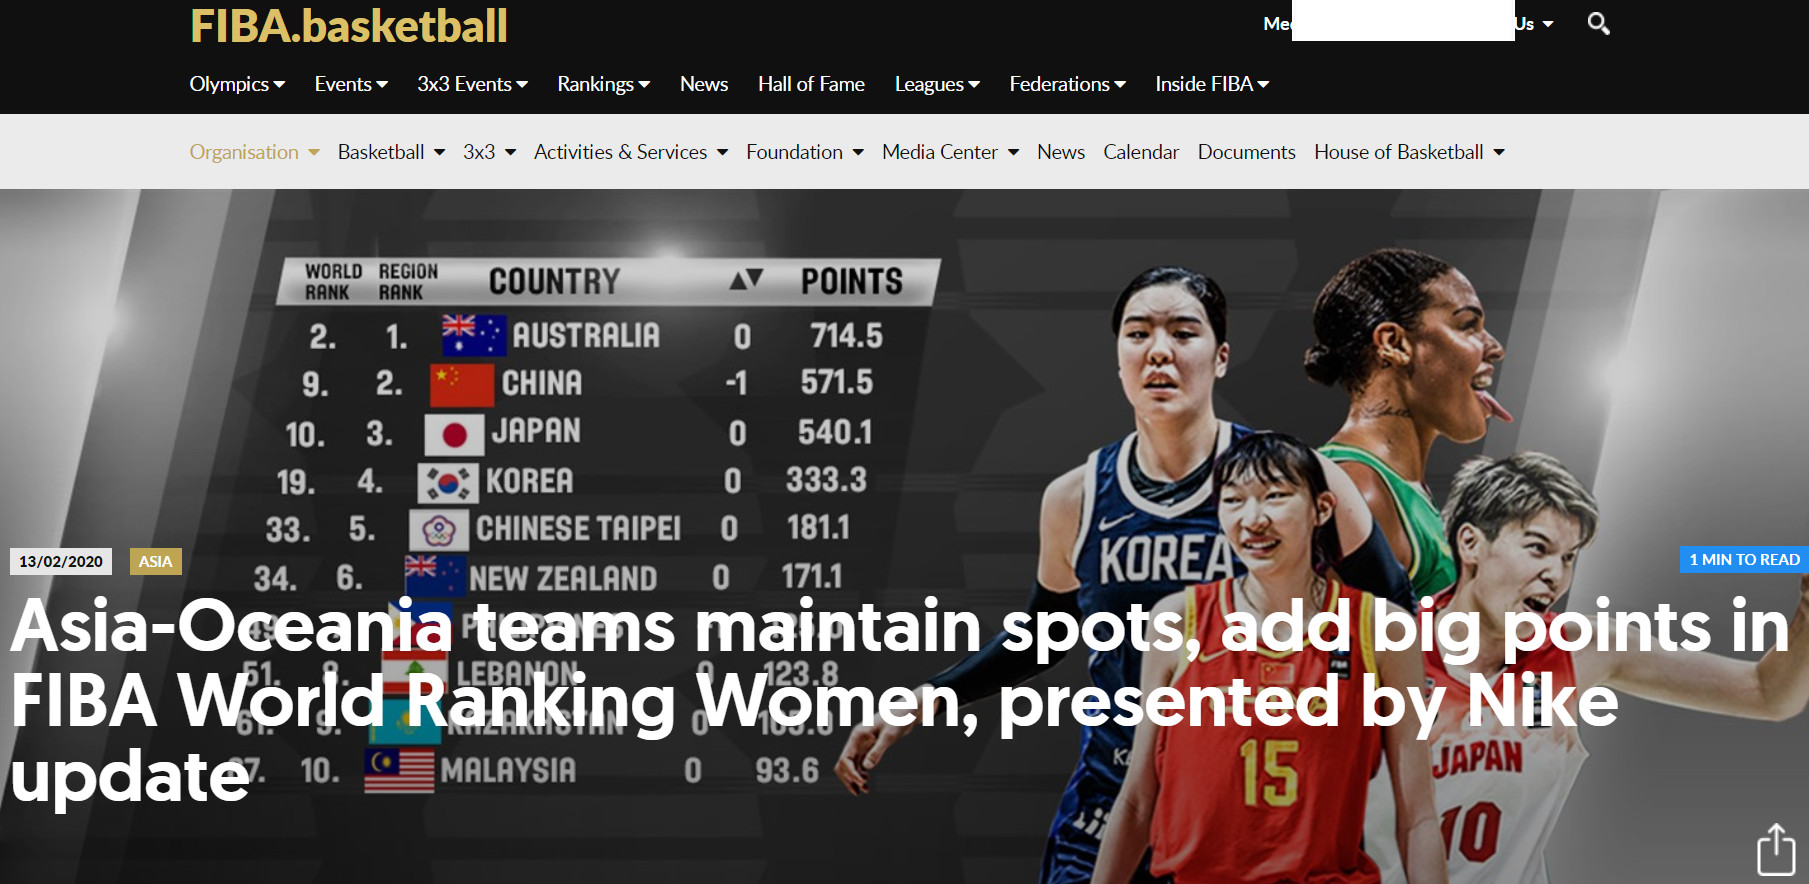
Task: Click China's 571.5 points value
Action: [837, 382]
